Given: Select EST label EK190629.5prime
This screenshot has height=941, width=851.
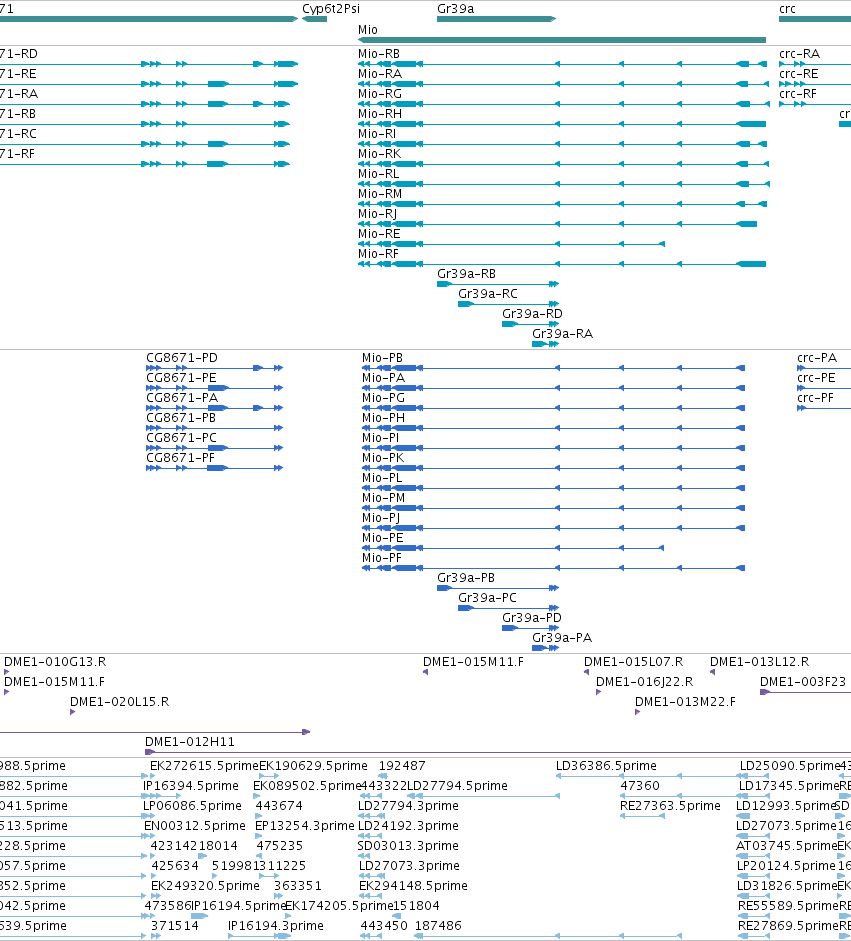Looking at the screenshot, I should click(x=313, y=765).
